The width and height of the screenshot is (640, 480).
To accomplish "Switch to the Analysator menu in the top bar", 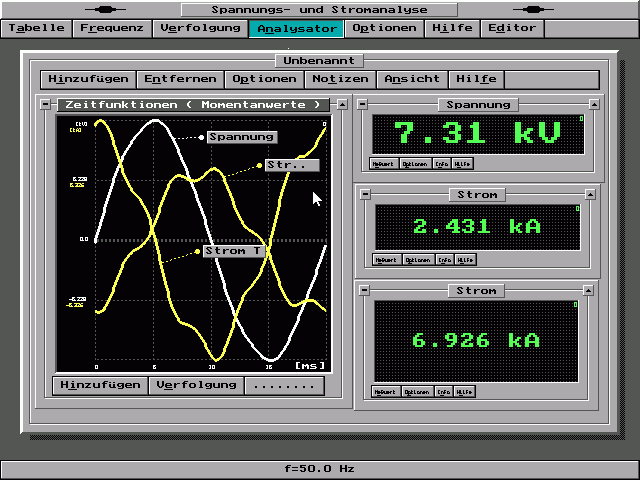I will point(296,28).
